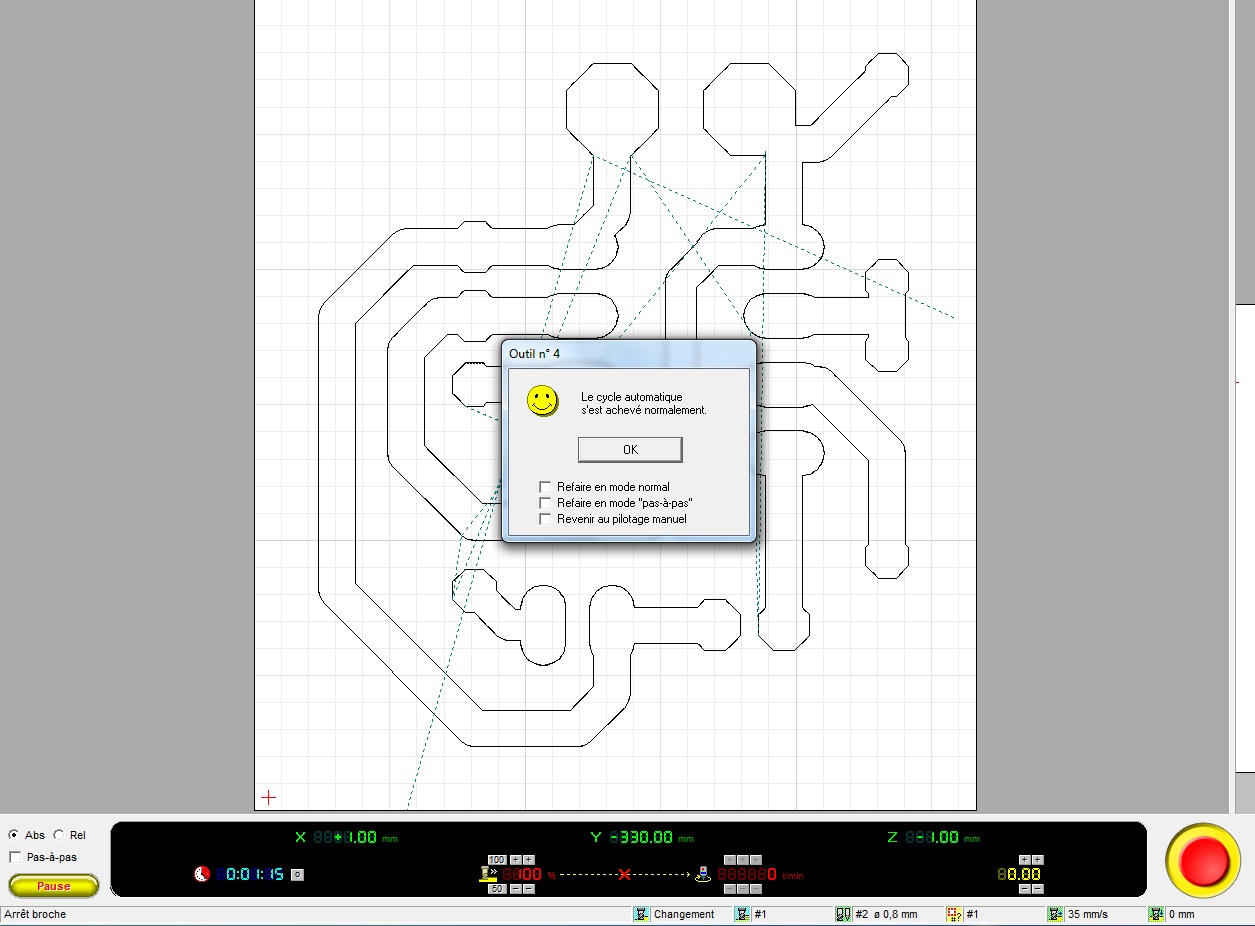Image resolution: width=1255 pixels, height=926 pixels.
Task: Check "Refaire en mode pas-à-pas" option
Action: point(545,503)
